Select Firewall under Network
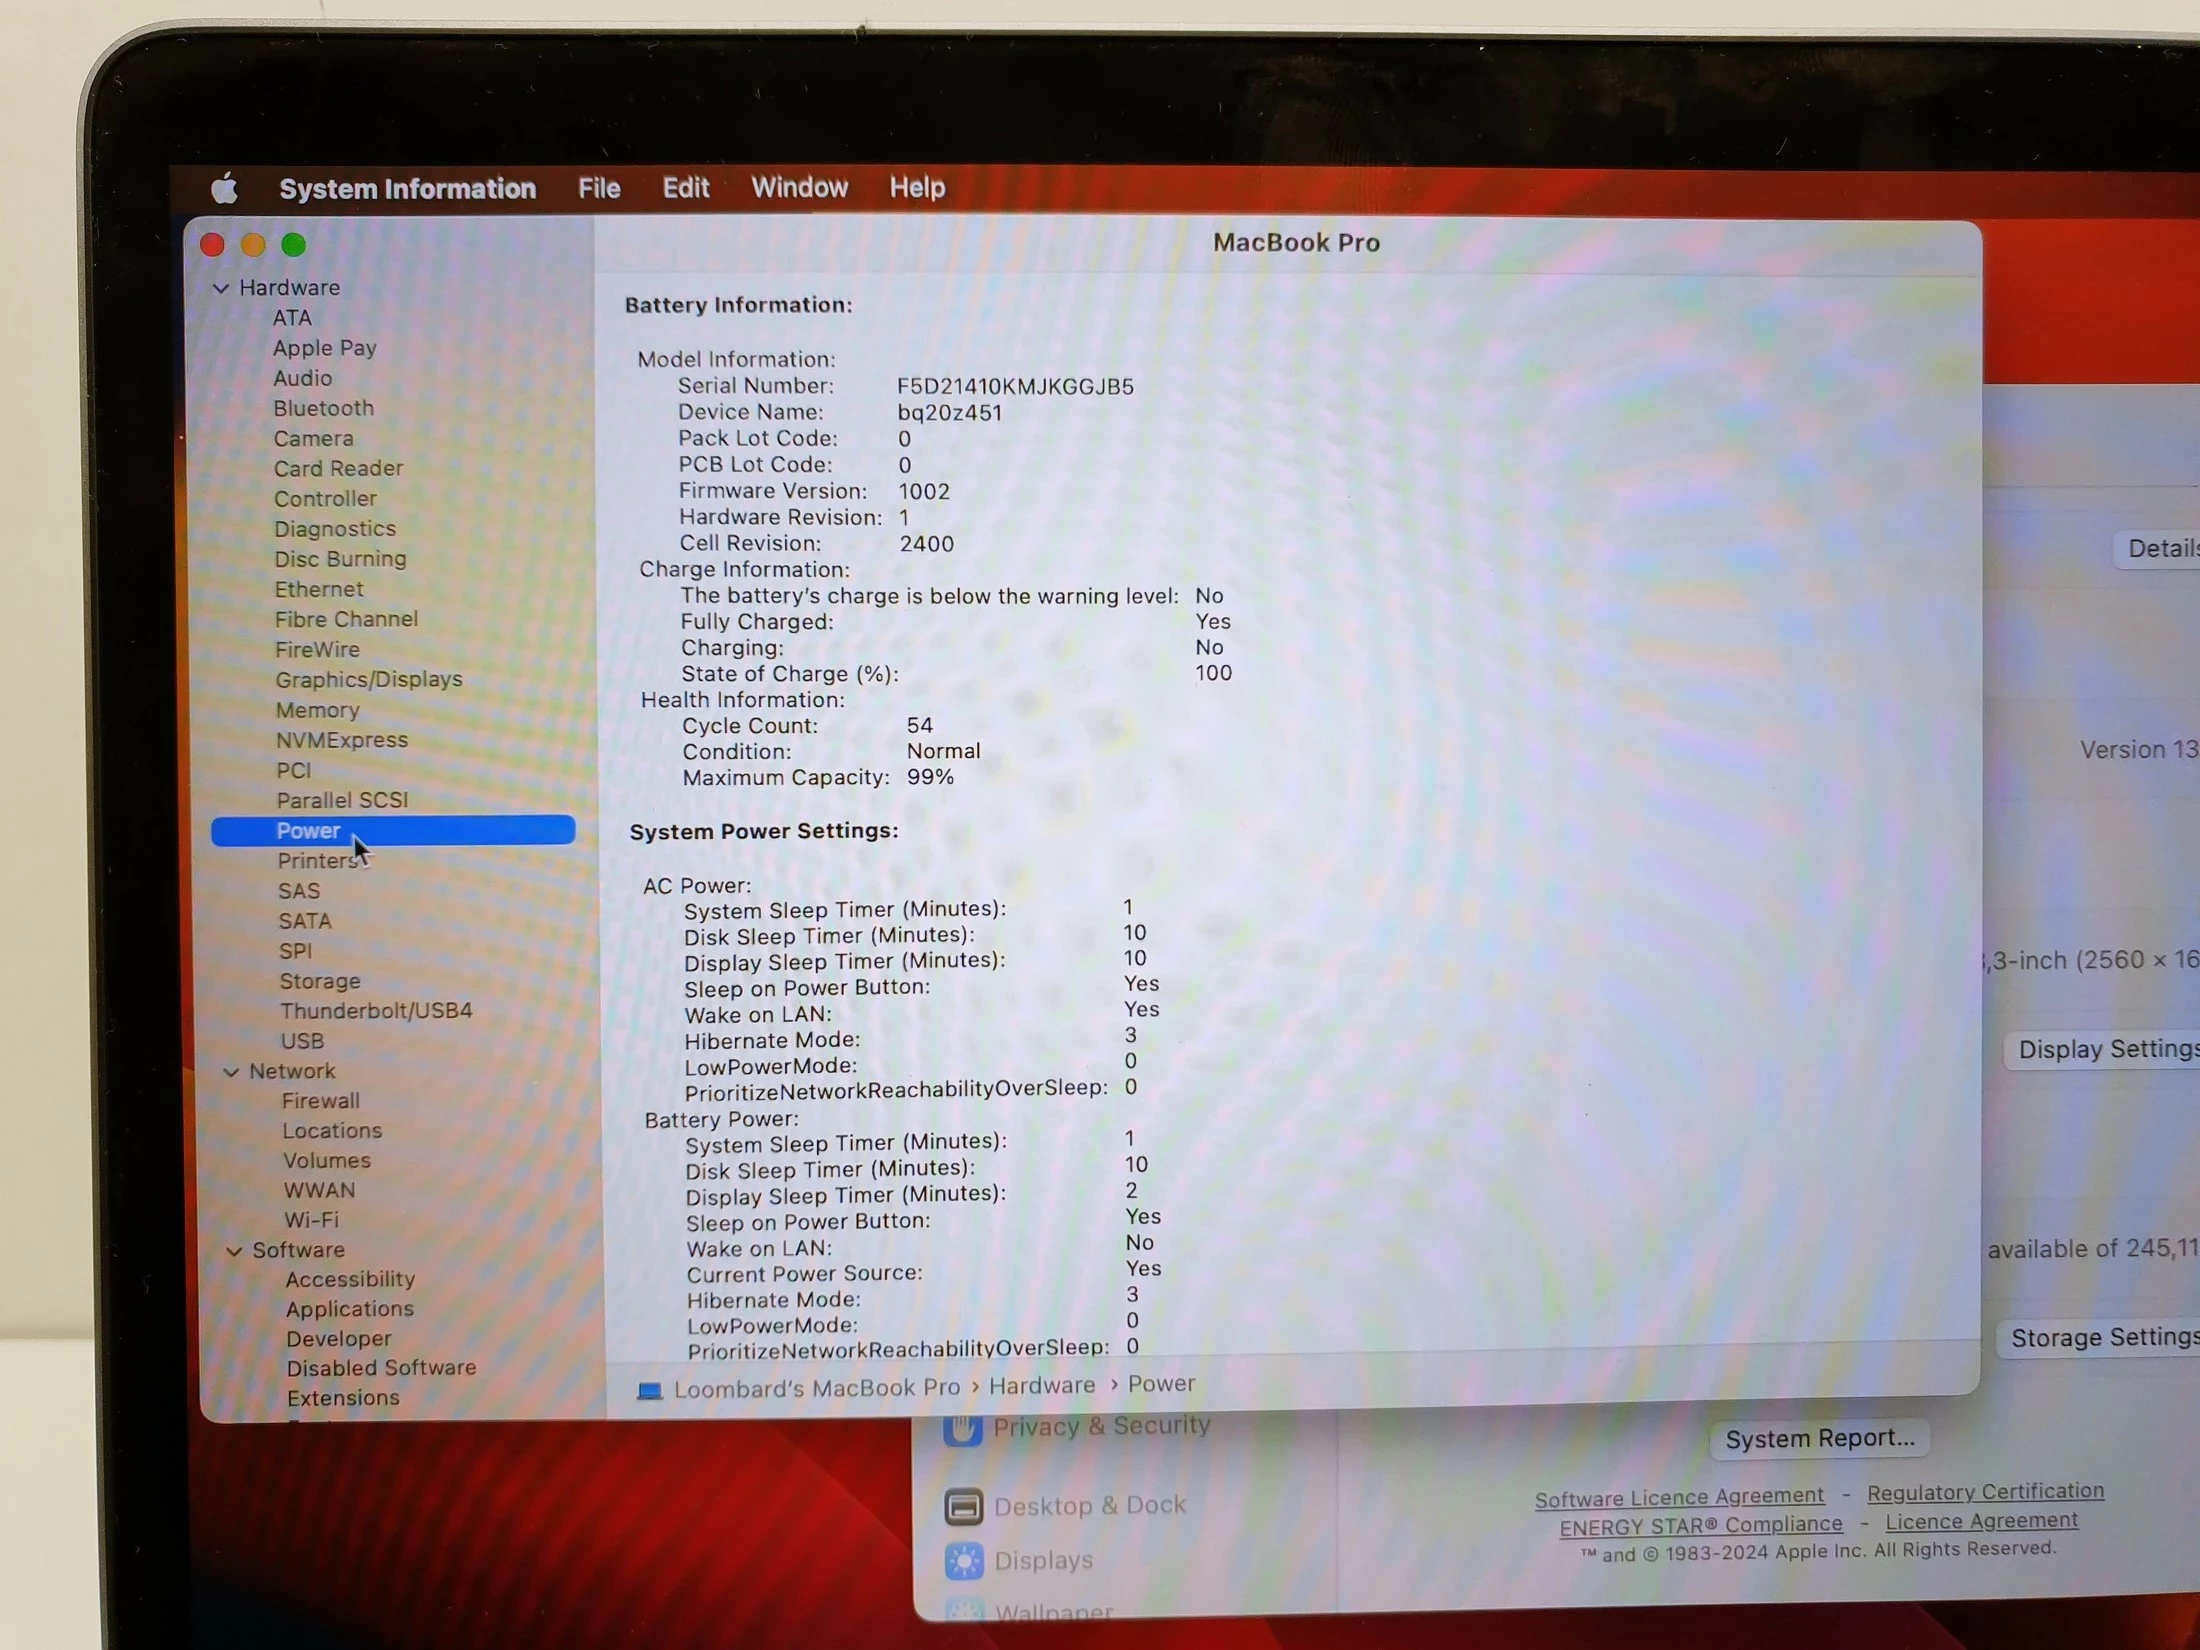The image size is (2200, 1650). pos(321,1101)
